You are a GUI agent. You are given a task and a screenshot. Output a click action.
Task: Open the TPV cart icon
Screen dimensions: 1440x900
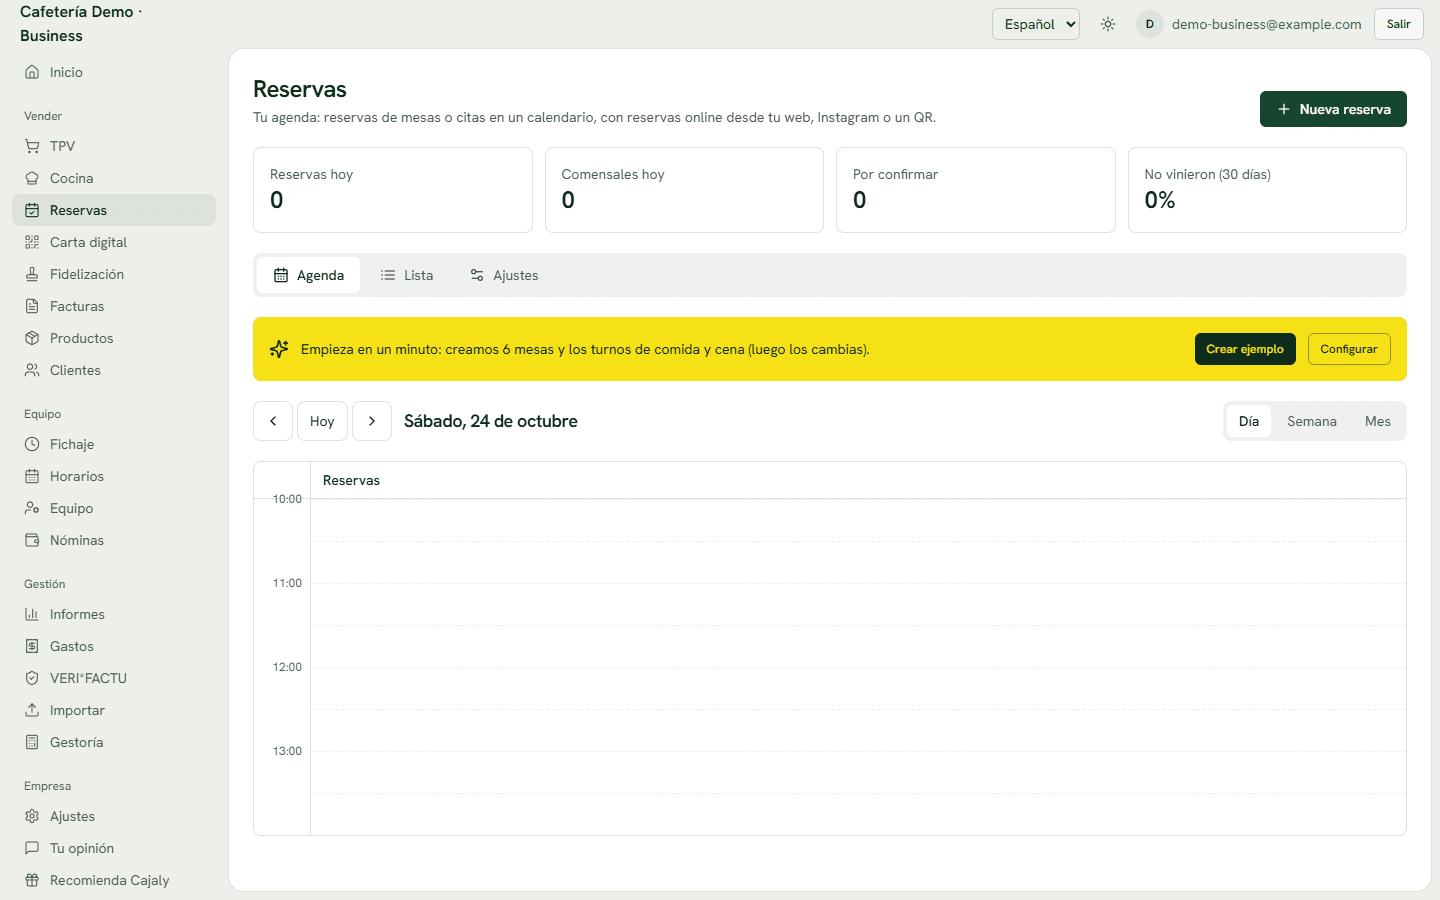tap(32, 146)
